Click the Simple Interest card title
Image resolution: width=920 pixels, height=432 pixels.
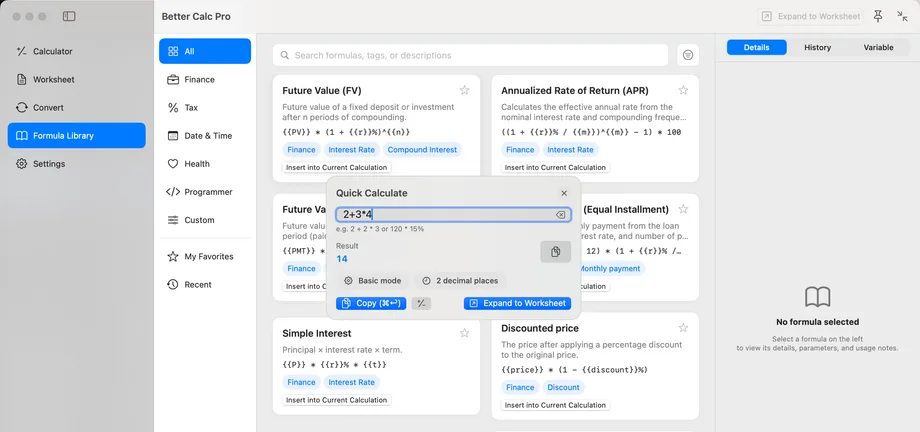click(317, 333)
